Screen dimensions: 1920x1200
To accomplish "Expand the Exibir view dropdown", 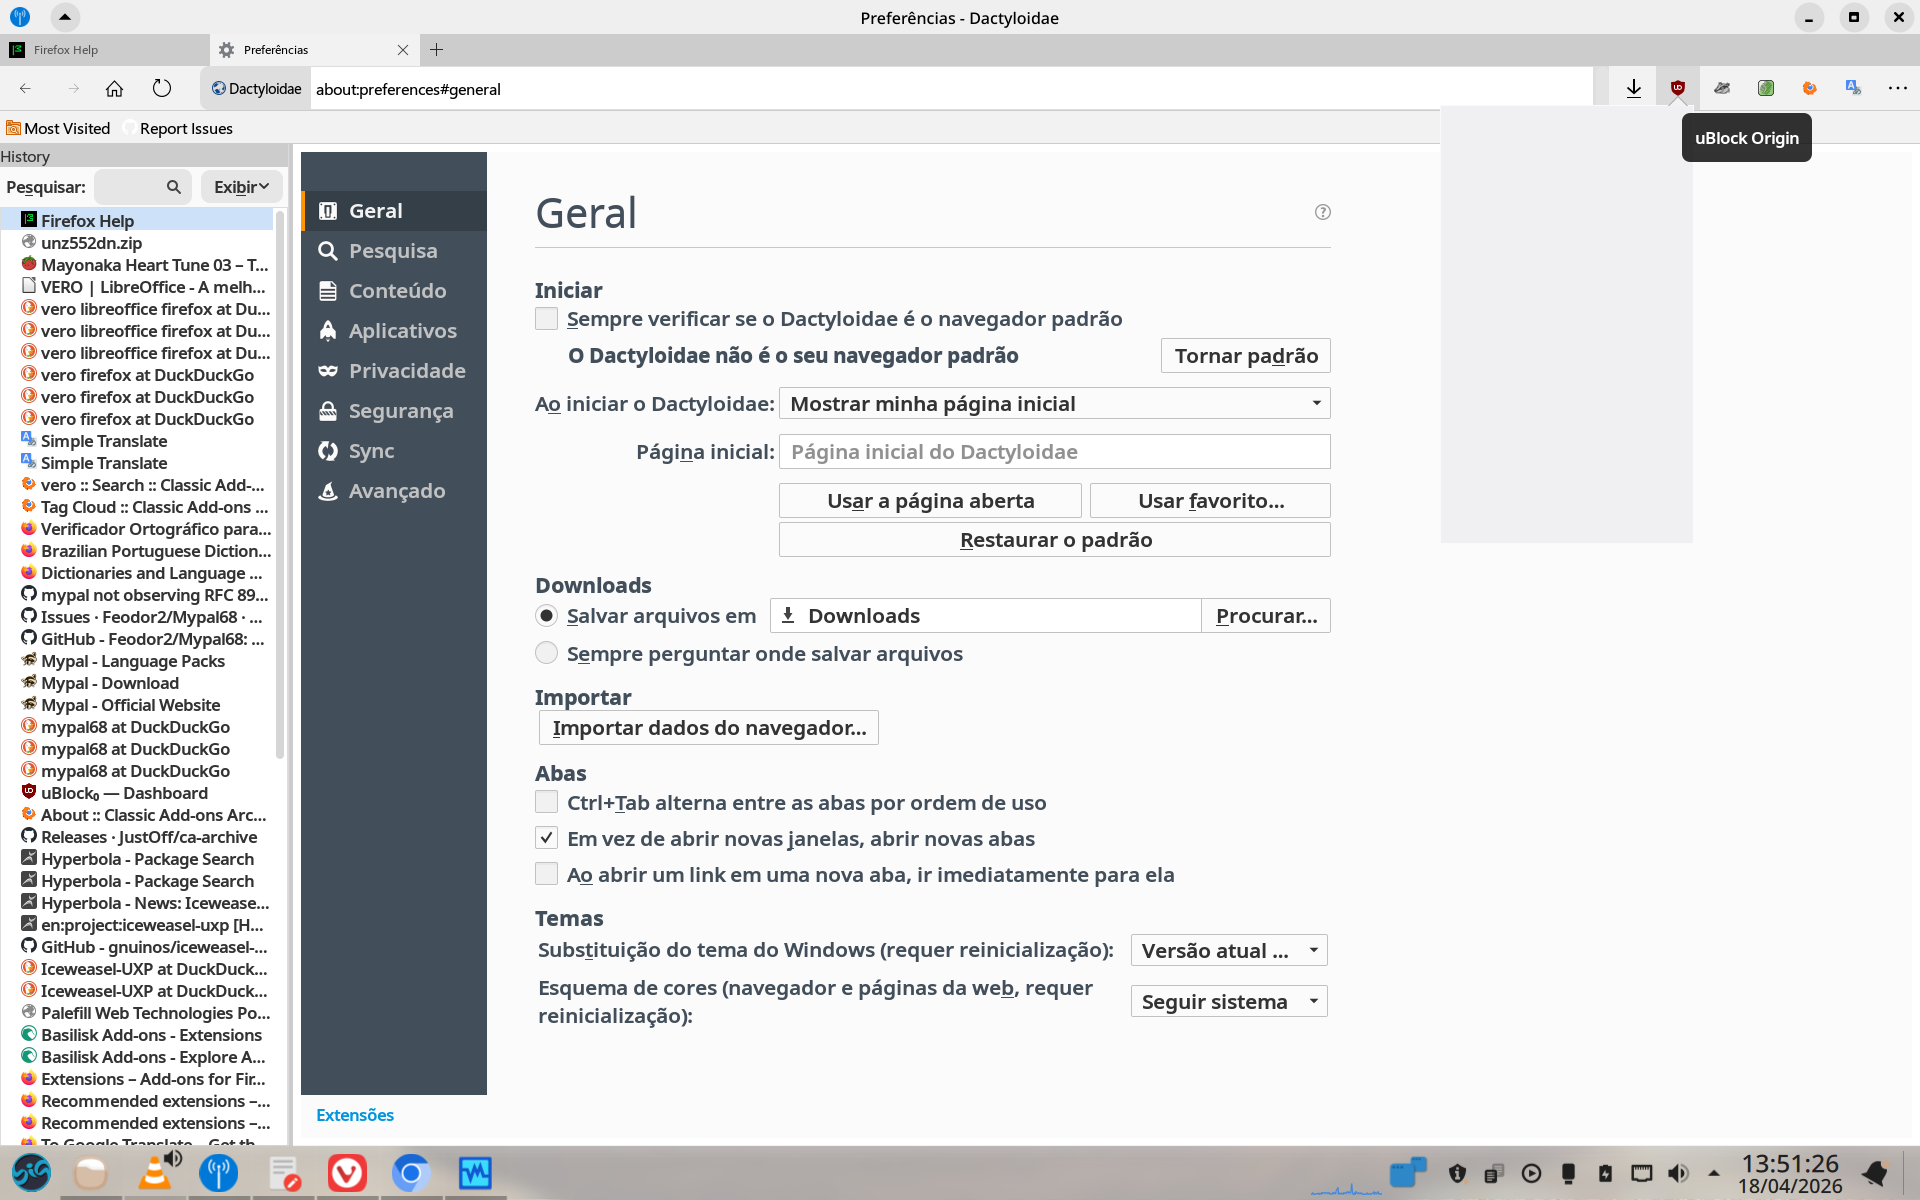I will click(x=241, y=187).
